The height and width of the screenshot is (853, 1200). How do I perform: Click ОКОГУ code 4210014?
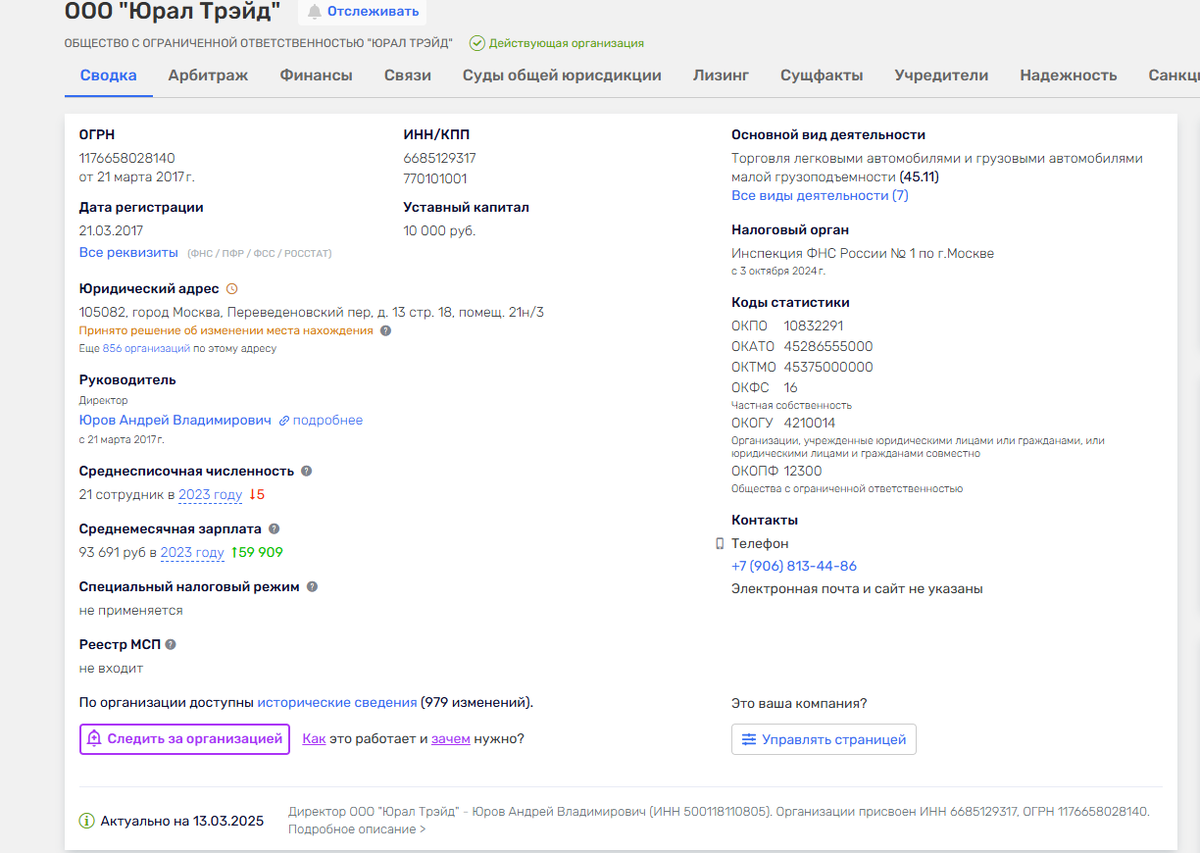pyautogui.click(x=809, y=423)
